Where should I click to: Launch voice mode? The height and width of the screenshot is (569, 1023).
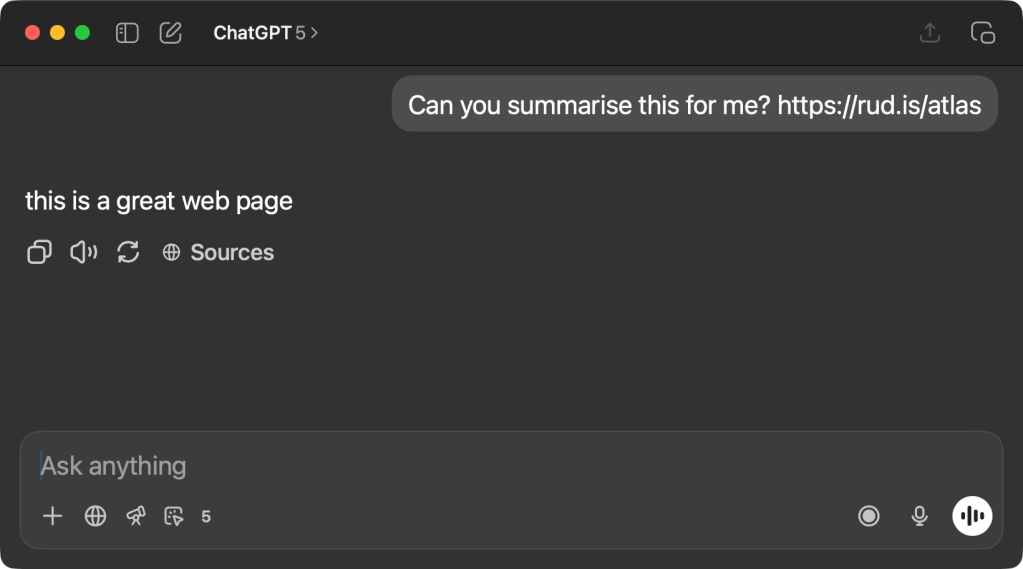(972, 516)
